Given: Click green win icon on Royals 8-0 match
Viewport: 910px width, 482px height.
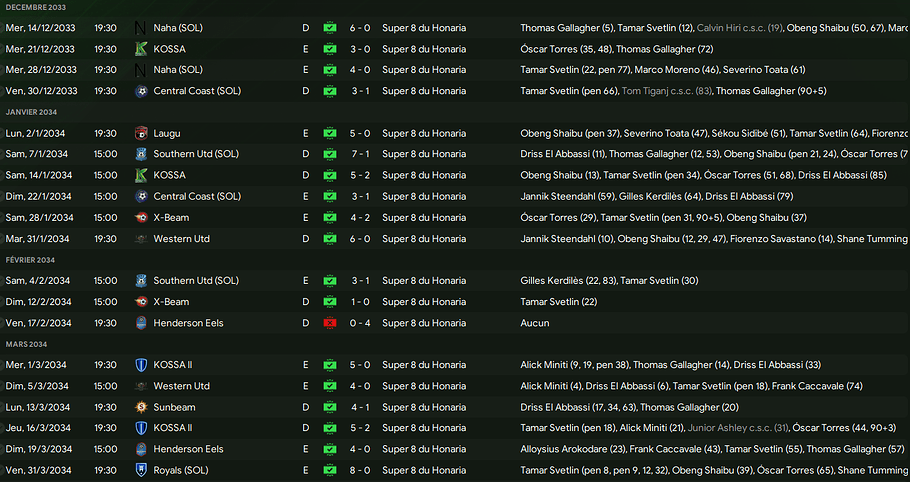Looking at the screenshot, I should [330, 470].
